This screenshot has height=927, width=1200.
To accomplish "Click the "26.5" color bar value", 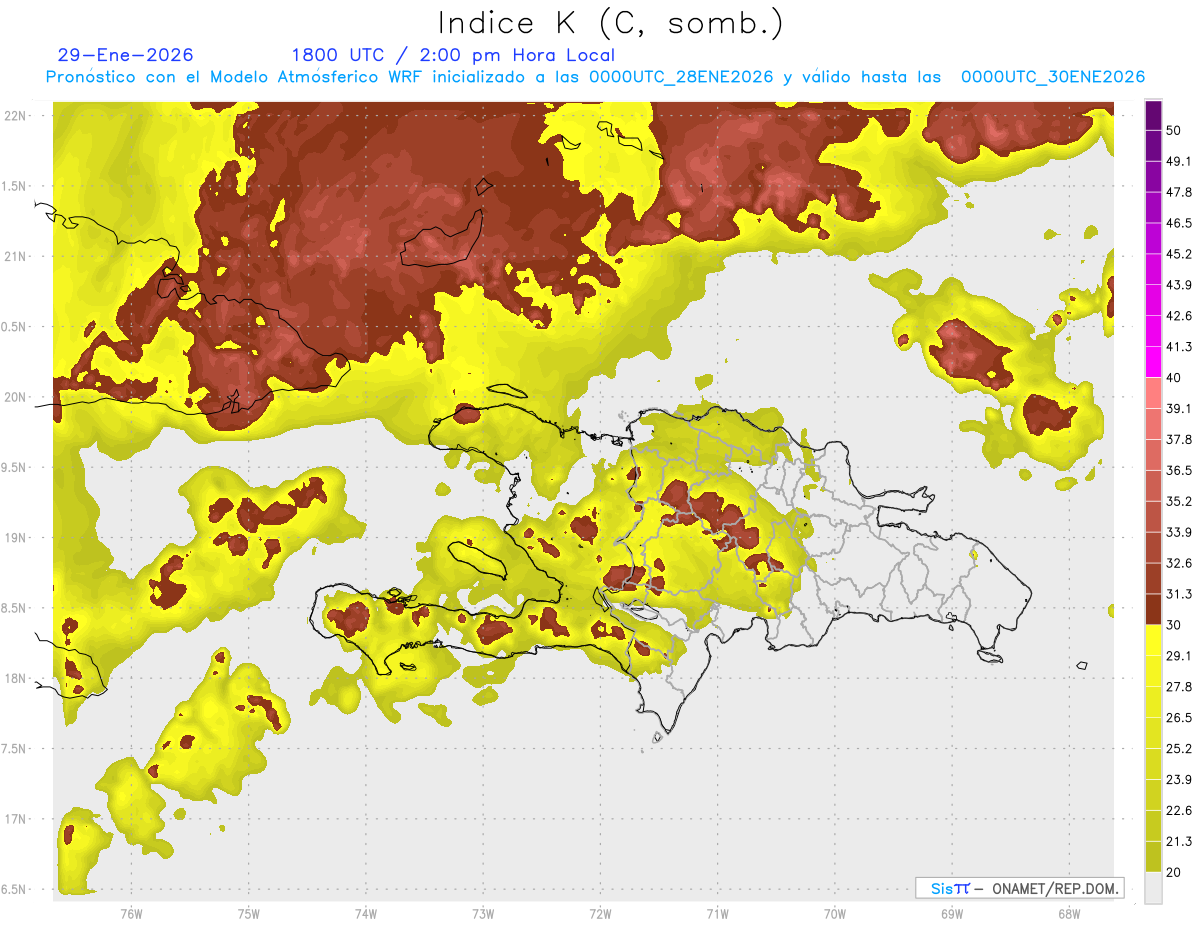I will click(x=1179, y=718).
